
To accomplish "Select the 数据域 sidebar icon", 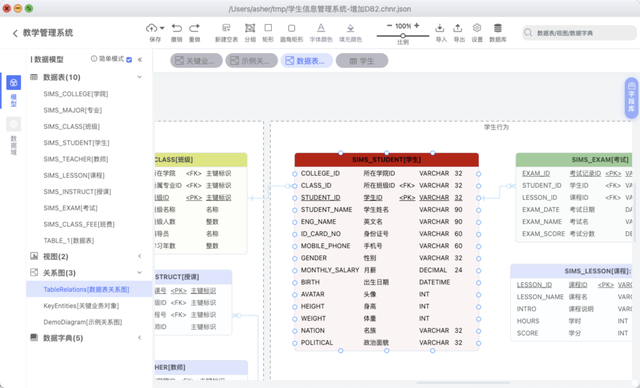I will [13, 124].
